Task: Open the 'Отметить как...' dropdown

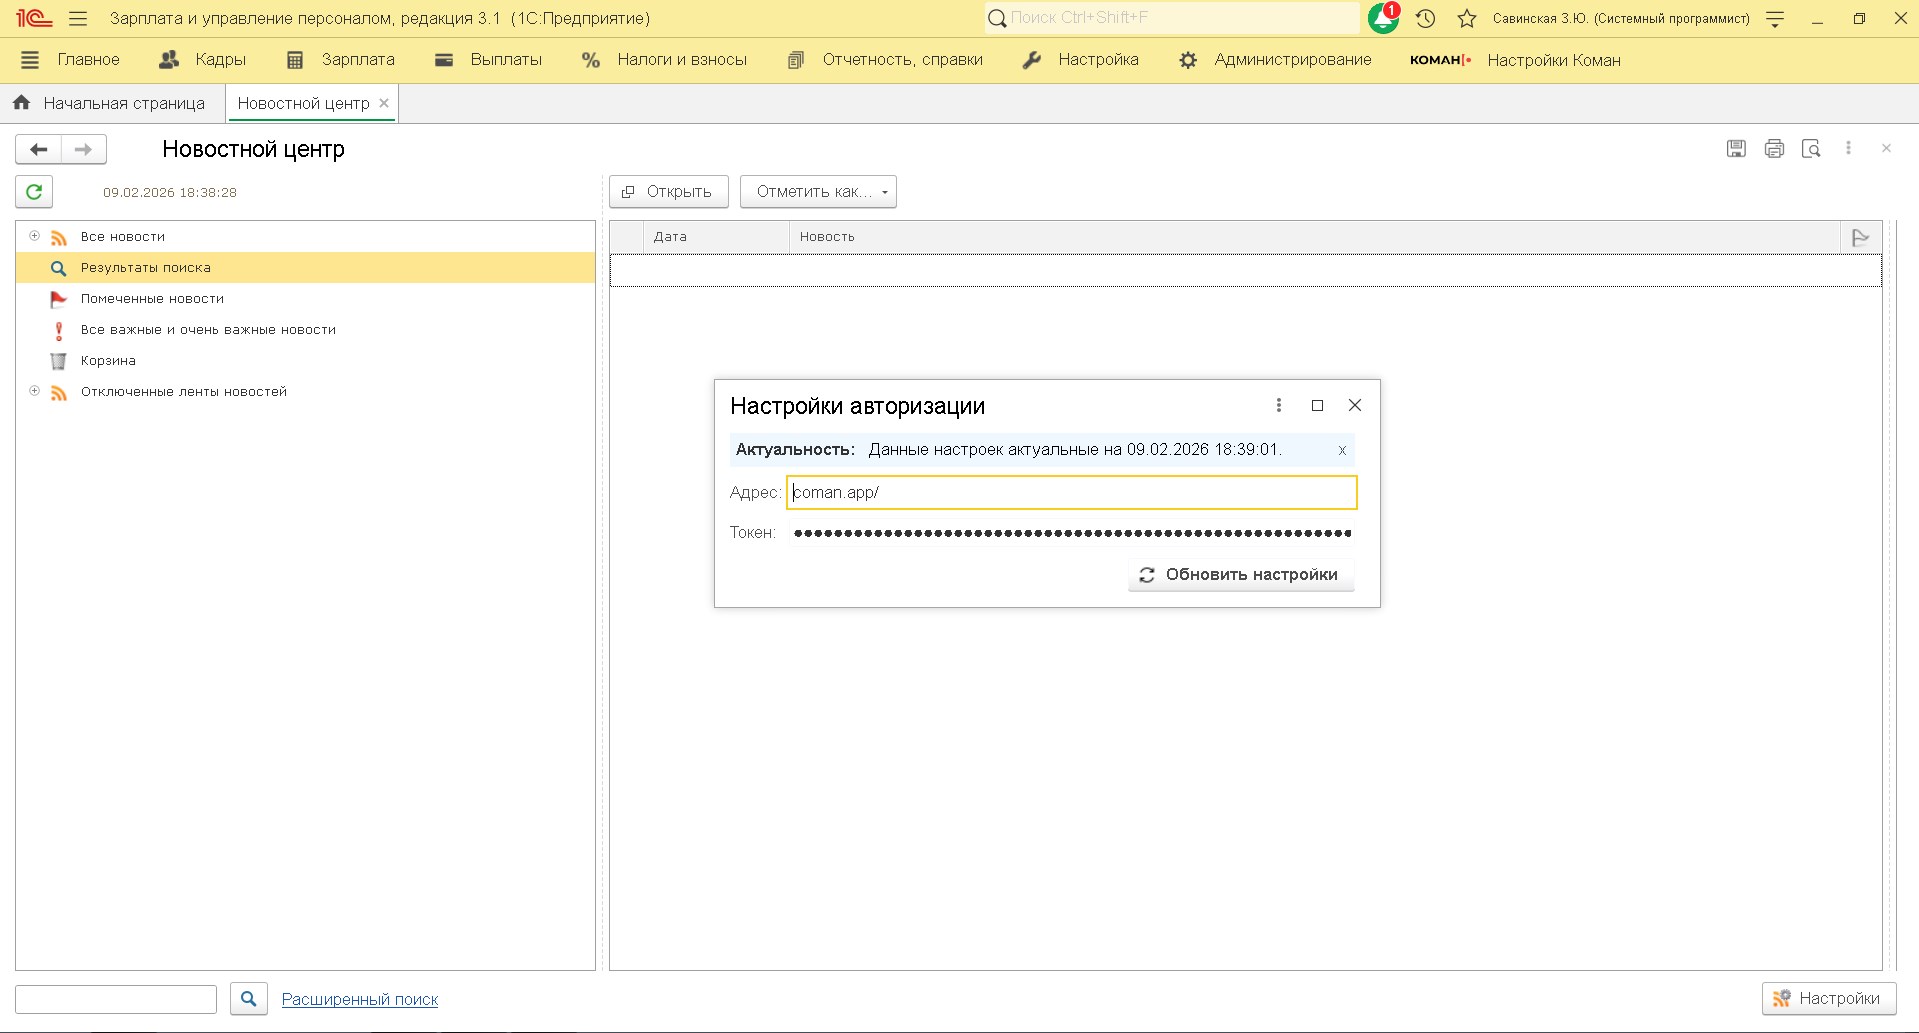Action: pyautogui.click(x=818, y=192)
